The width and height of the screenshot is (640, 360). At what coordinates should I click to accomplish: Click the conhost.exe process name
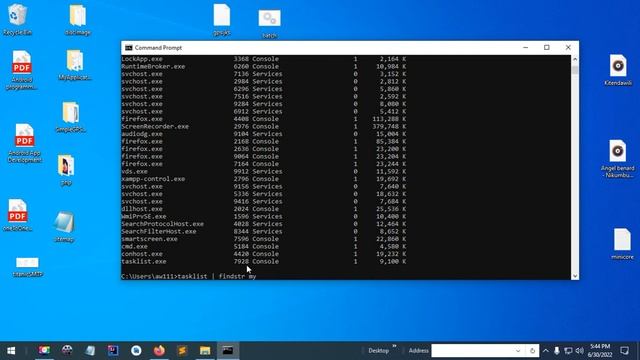[x=142, y=254]
